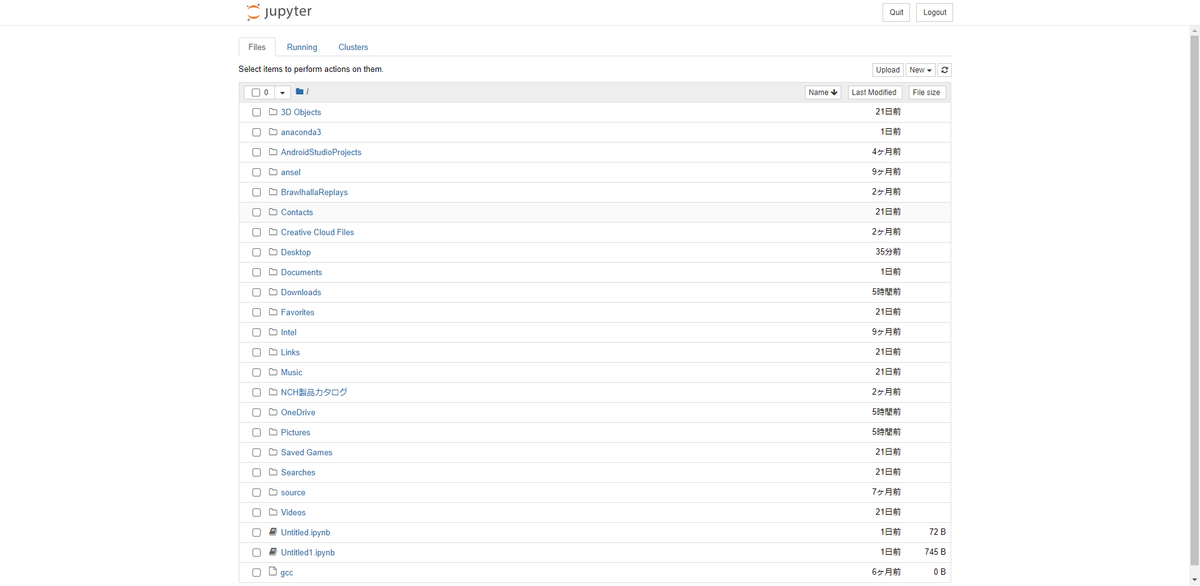
Task: Click the 6ヶ月前 modified time
Action: point(886,572)
